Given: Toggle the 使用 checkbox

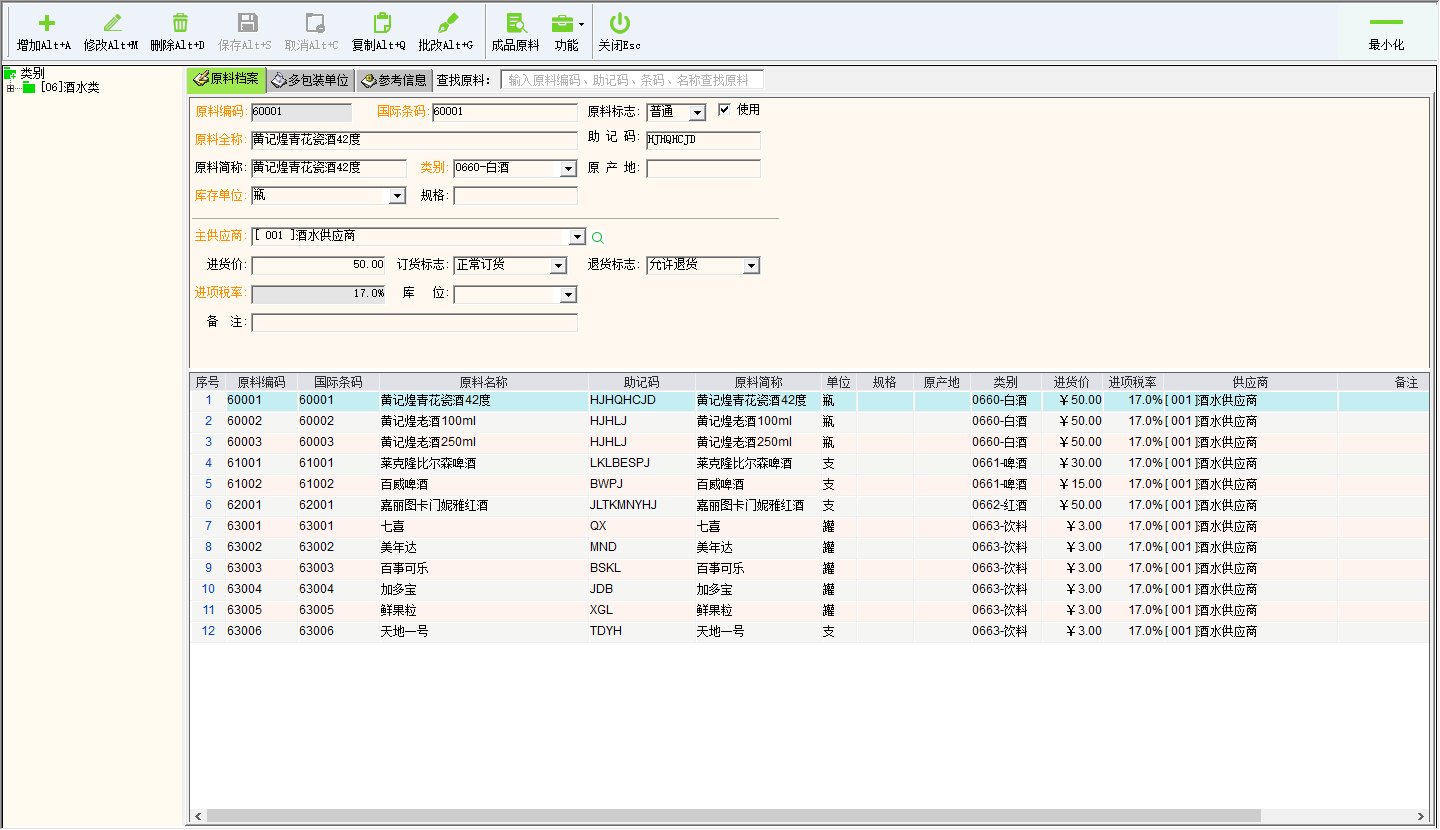Looking at the screenshot, I should (x=725, y=109).
